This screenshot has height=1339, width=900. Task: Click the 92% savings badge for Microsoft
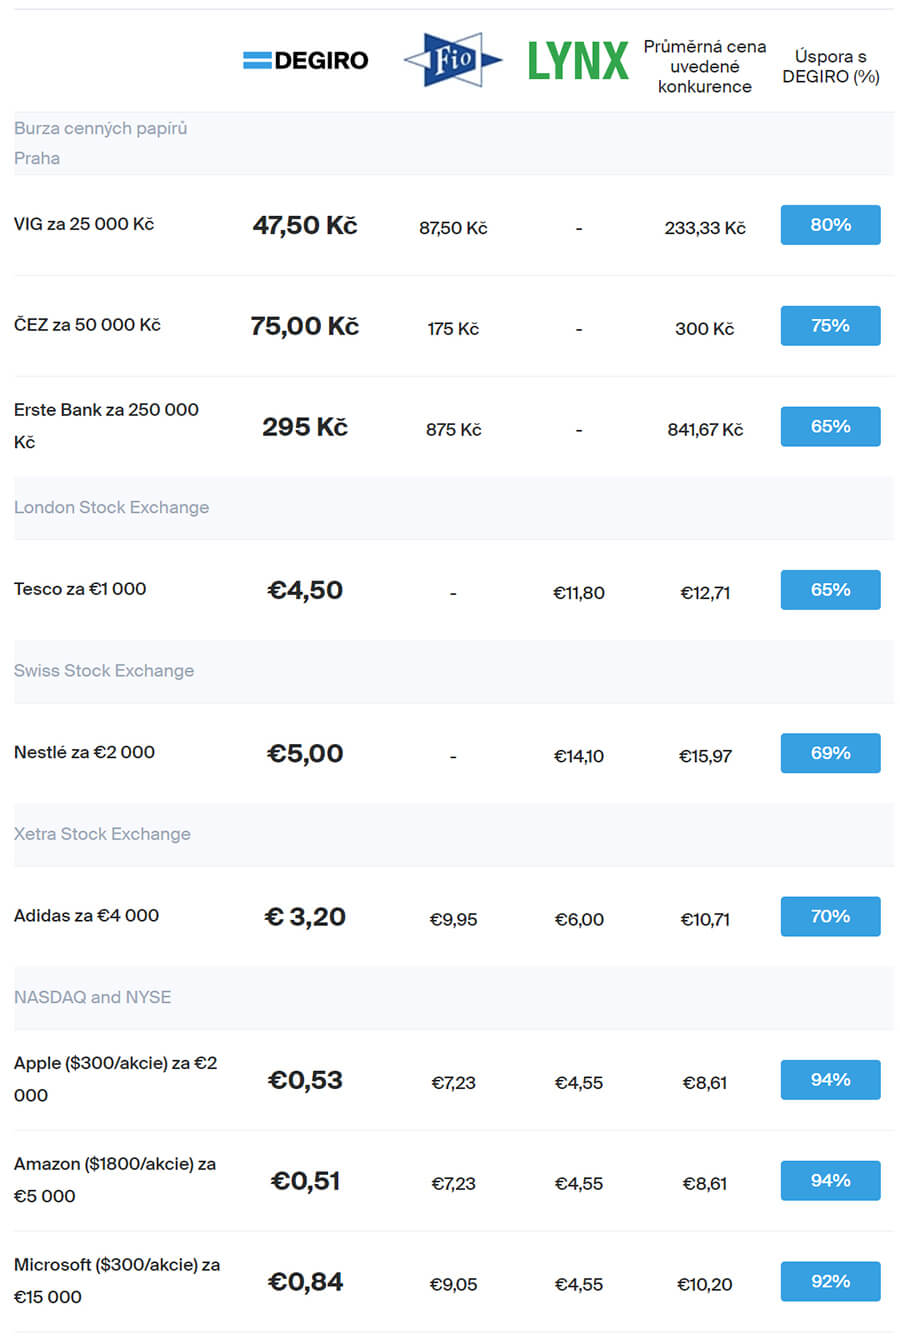click(830, 1281)
